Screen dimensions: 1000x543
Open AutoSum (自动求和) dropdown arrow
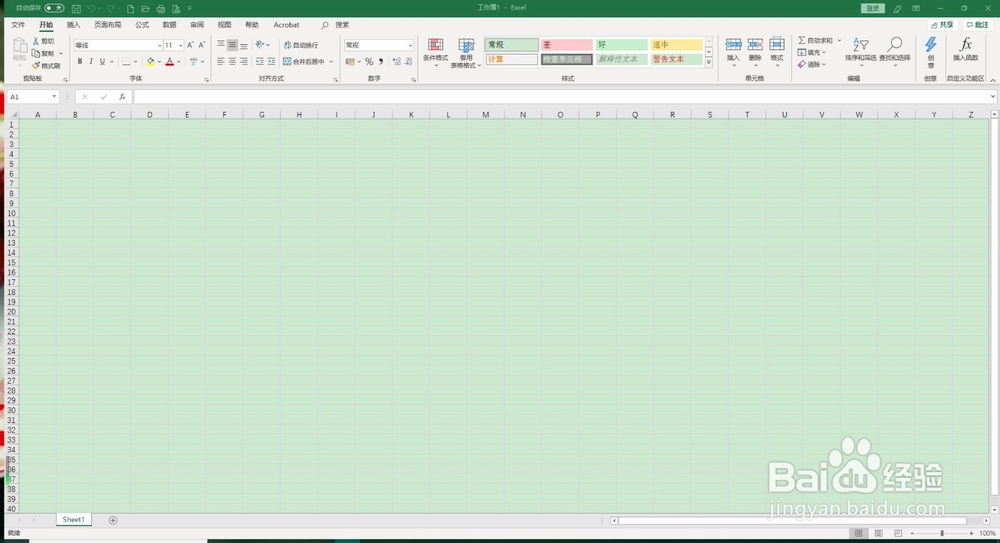coord(839,40)
